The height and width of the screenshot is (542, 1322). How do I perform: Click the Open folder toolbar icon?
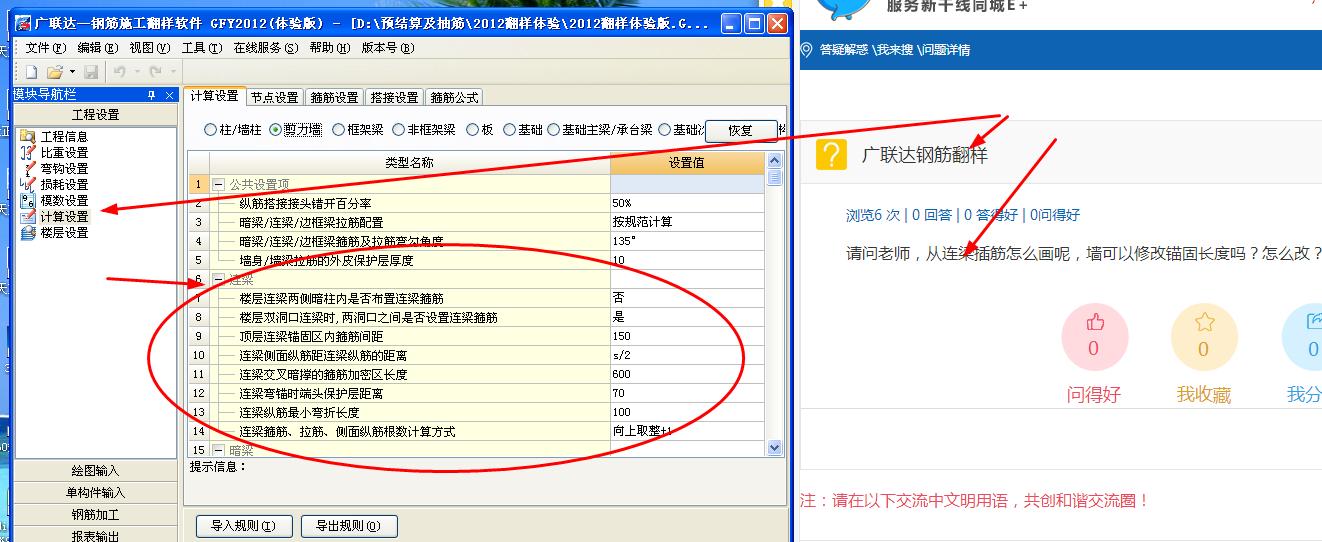point(54,72)
